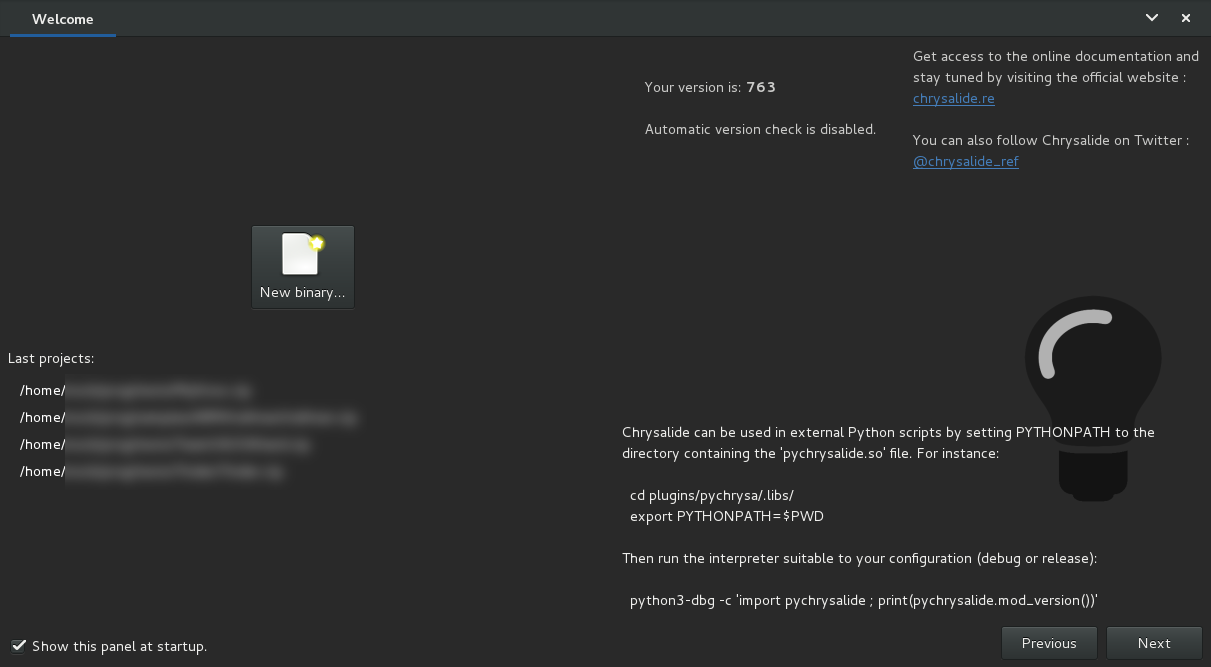Open the first /home/ recent project
Image resolution: width=1211 pixels, height=667 pixels.
click(x=135, y=390)
